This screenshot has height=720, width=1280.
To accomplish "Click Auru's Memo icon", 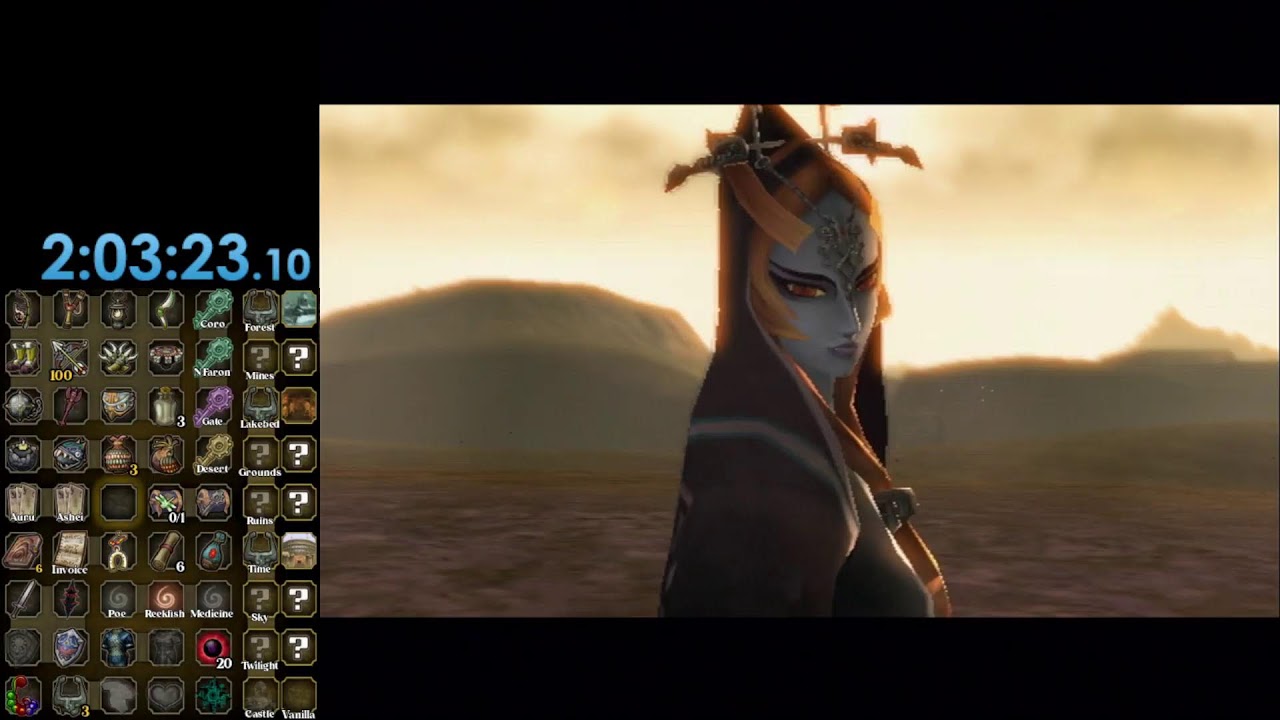I will point(22,502).
